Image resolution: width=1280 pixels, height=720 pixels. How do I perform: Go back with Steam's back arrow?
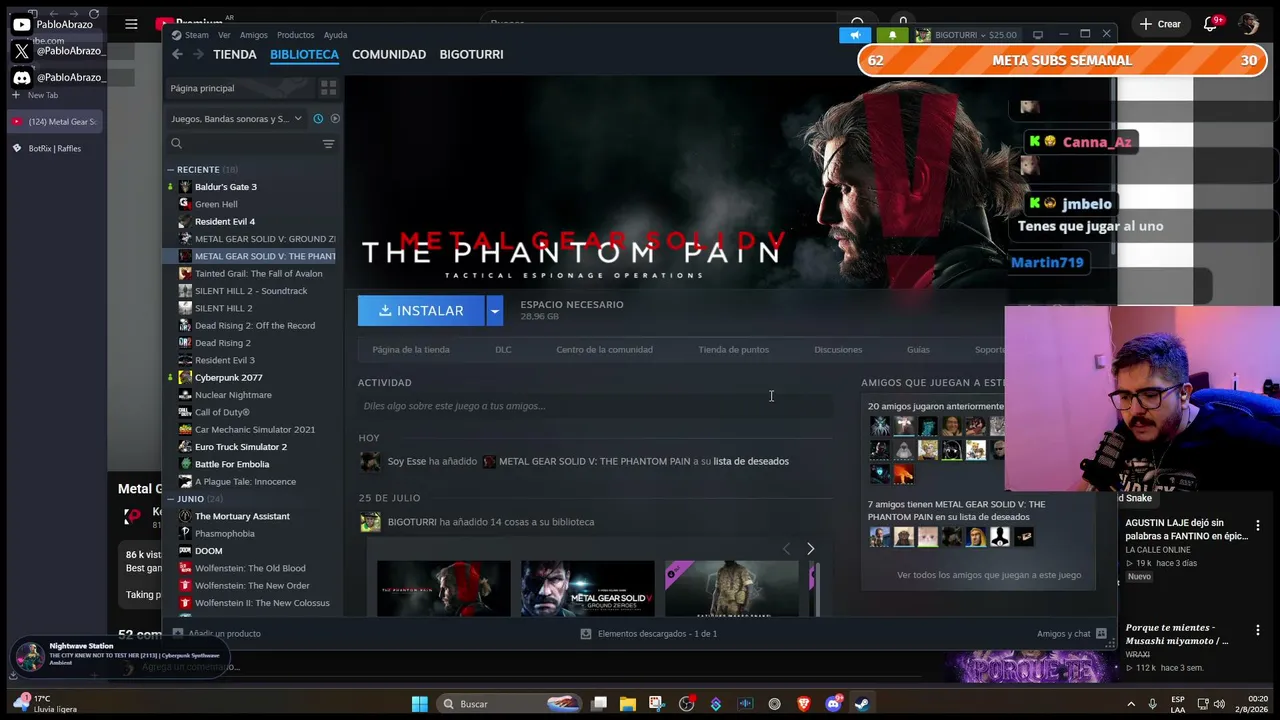(x=177, y=54)
